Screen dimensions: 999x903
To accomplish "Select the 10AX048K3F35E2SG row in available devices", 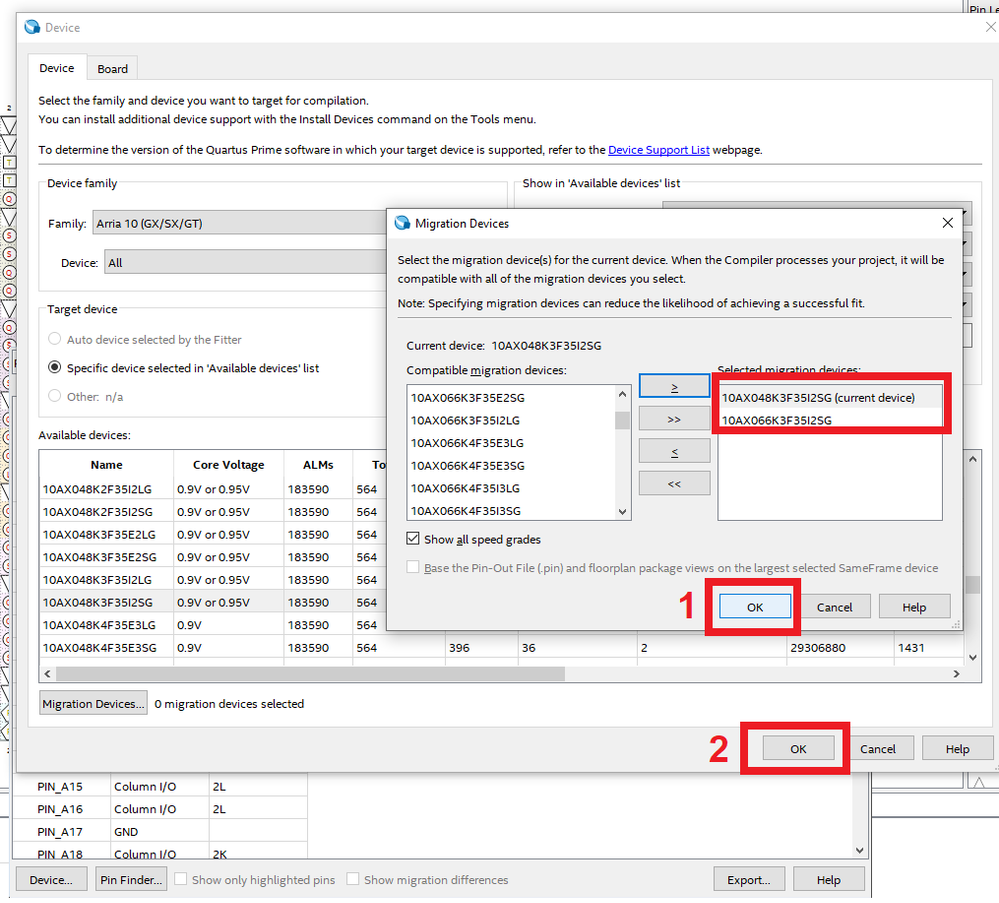I will pyautogui.click(x=213, y=557).
